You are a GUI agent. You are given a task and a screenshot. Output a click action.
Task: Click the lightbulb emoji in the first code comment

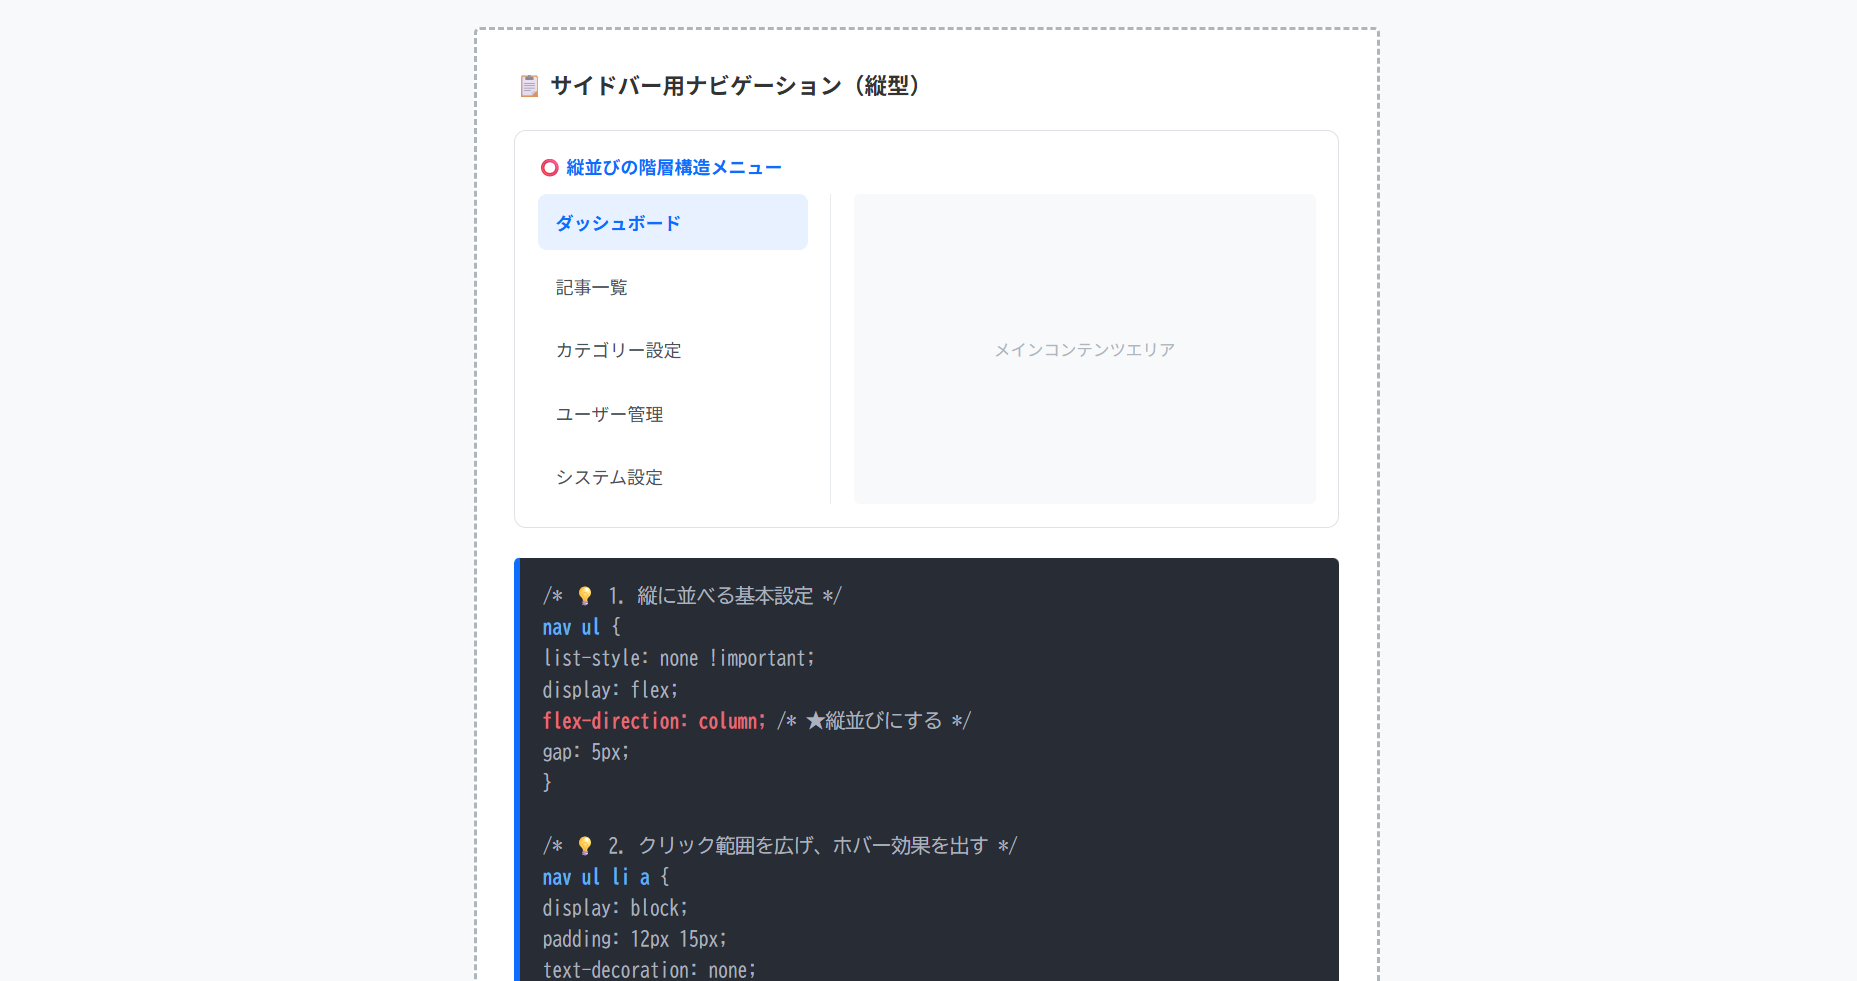coord(583,595)
